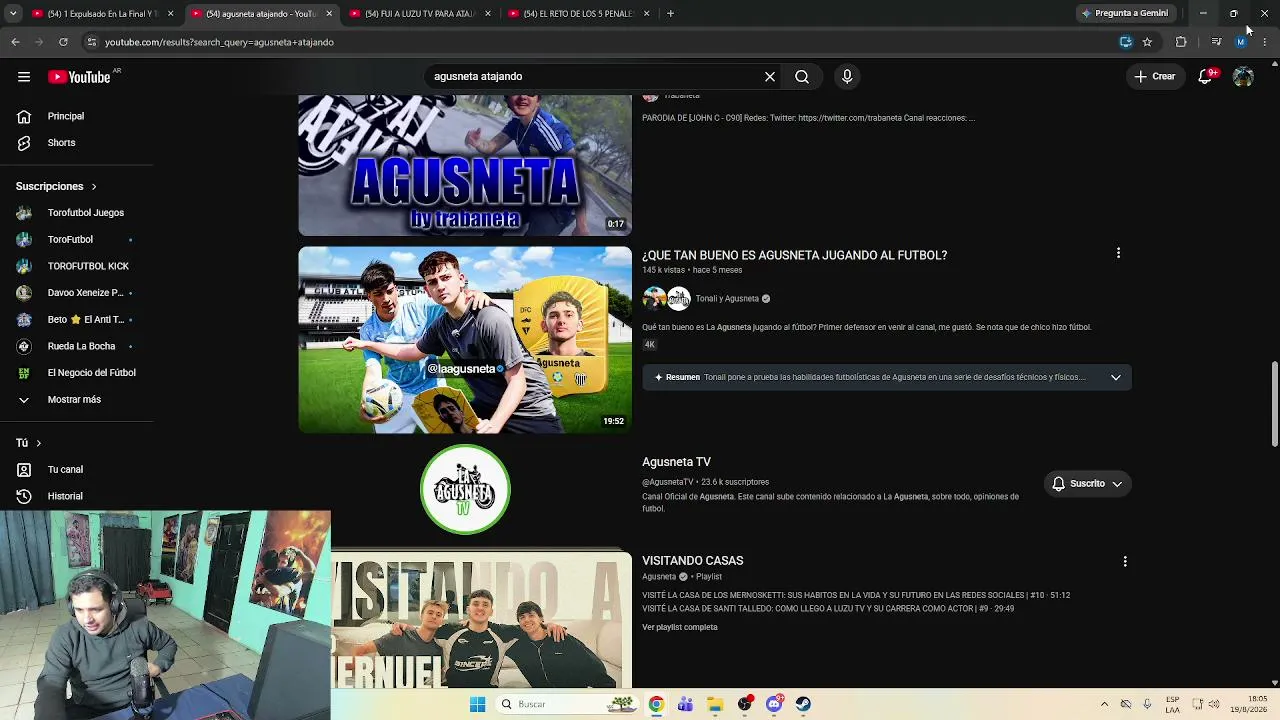This screenshot has width=1280, height=720.
Task: Open El Negocio del Fútbol subscription
Action: (x=92, y=373)
